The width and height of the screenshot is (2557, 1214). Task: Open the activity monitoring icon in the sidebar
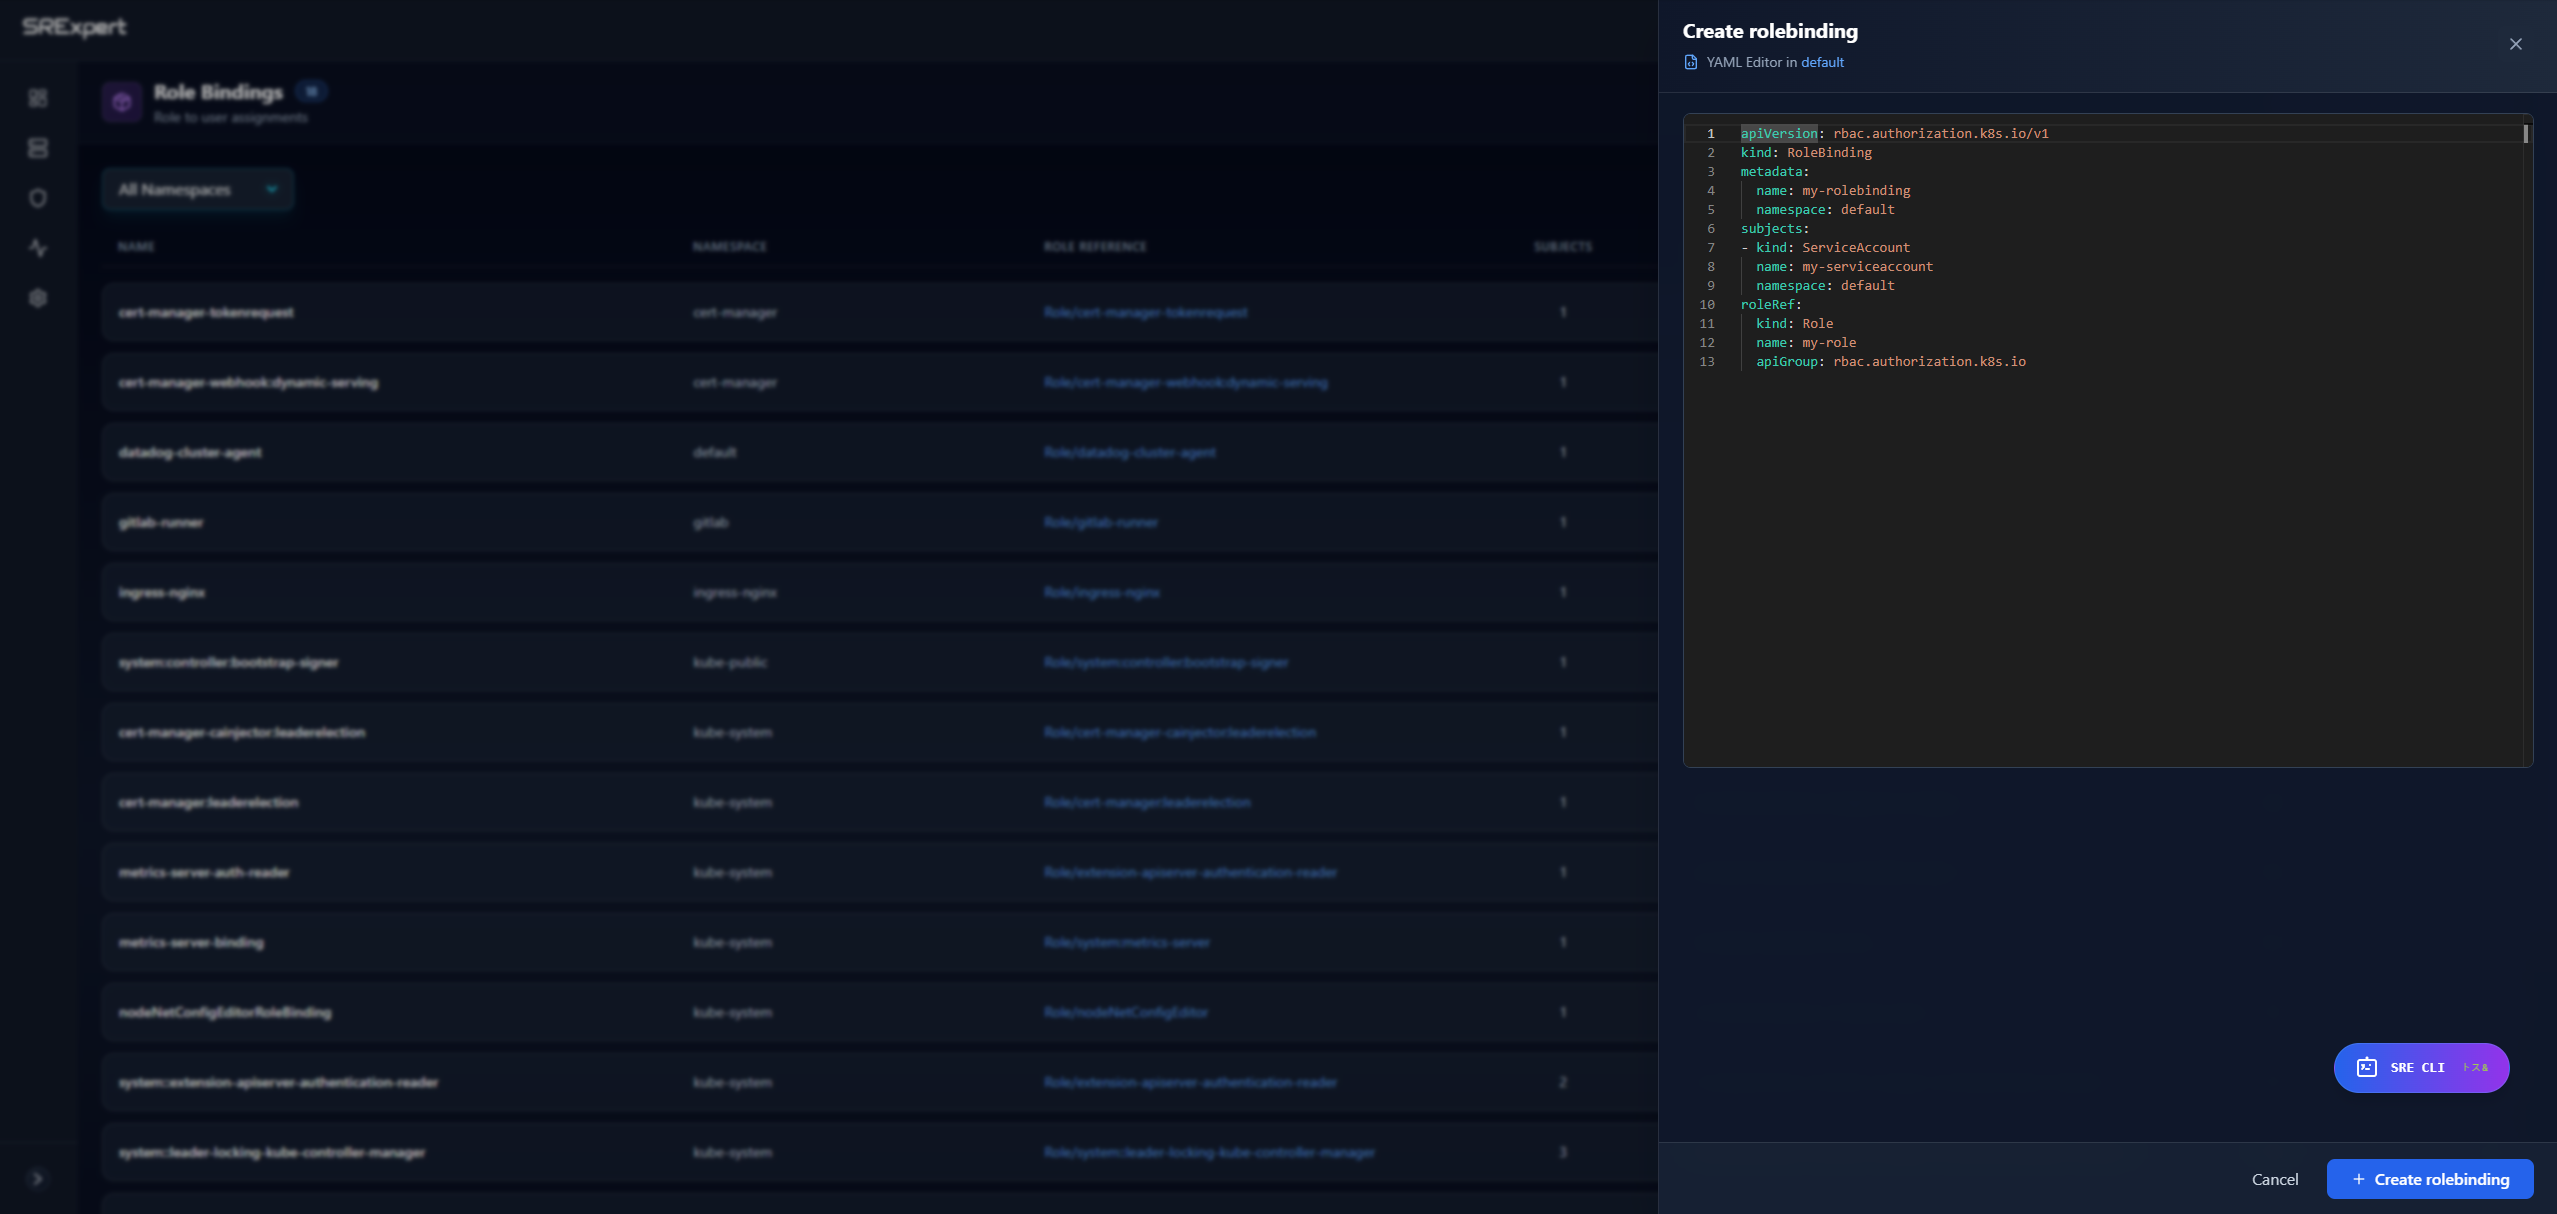38,248
